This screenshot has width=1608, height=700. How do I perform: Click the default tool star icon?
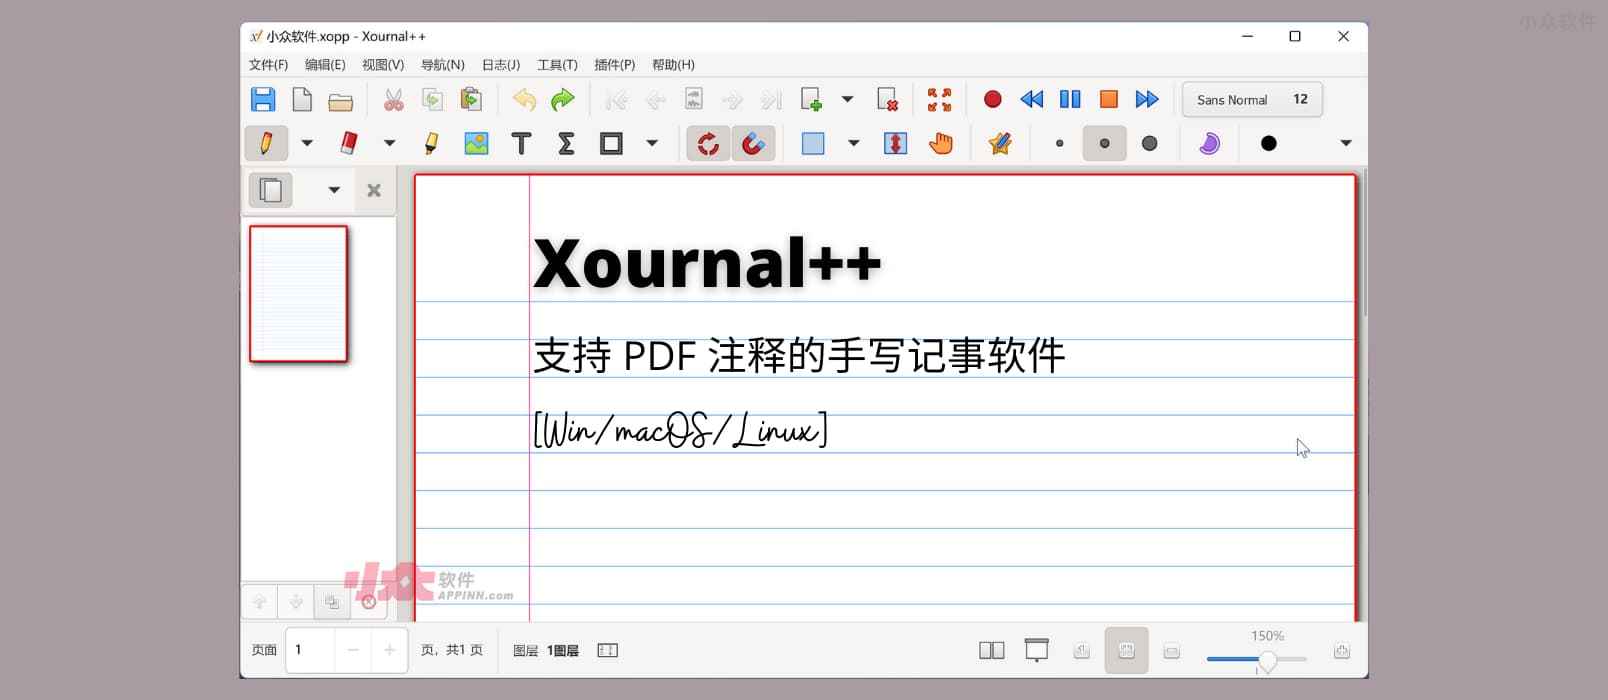click(999, 143)
